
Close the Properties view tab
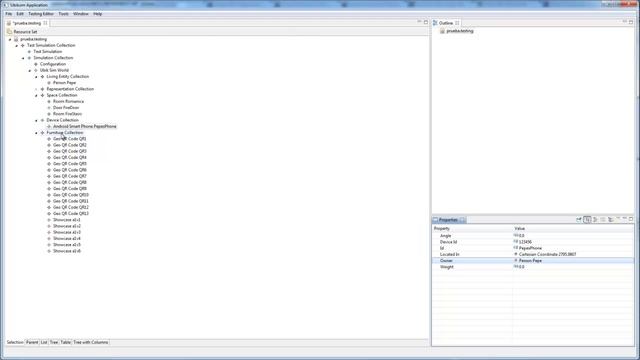click(x=462, y=220)
